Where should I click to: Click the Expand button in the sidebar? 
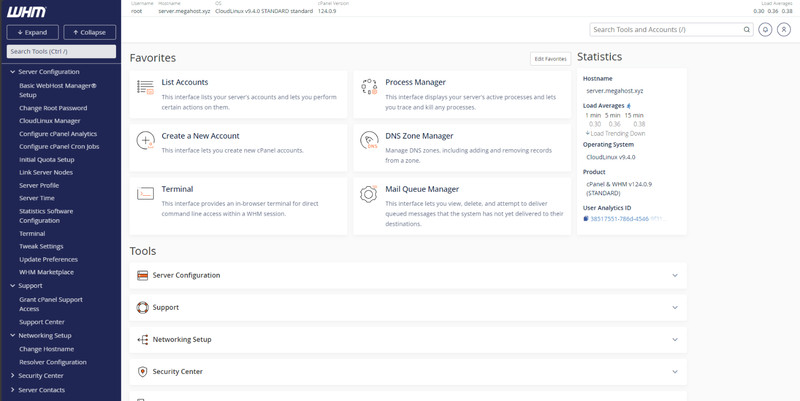coord(33,32)
